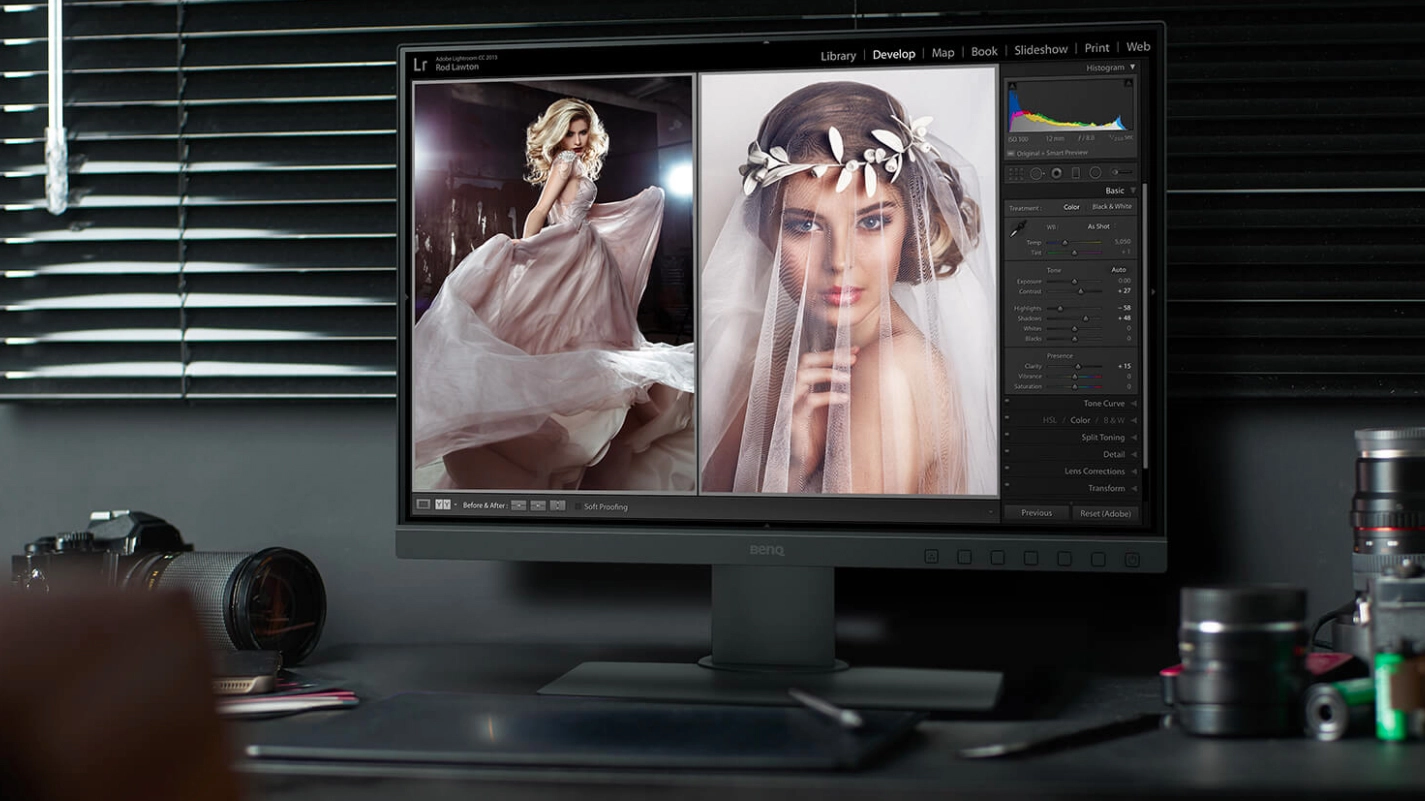The width and height of the screenshot is (1425, 801).
Task: Activate the Red Eye Correction tool
Action: 1056,173
